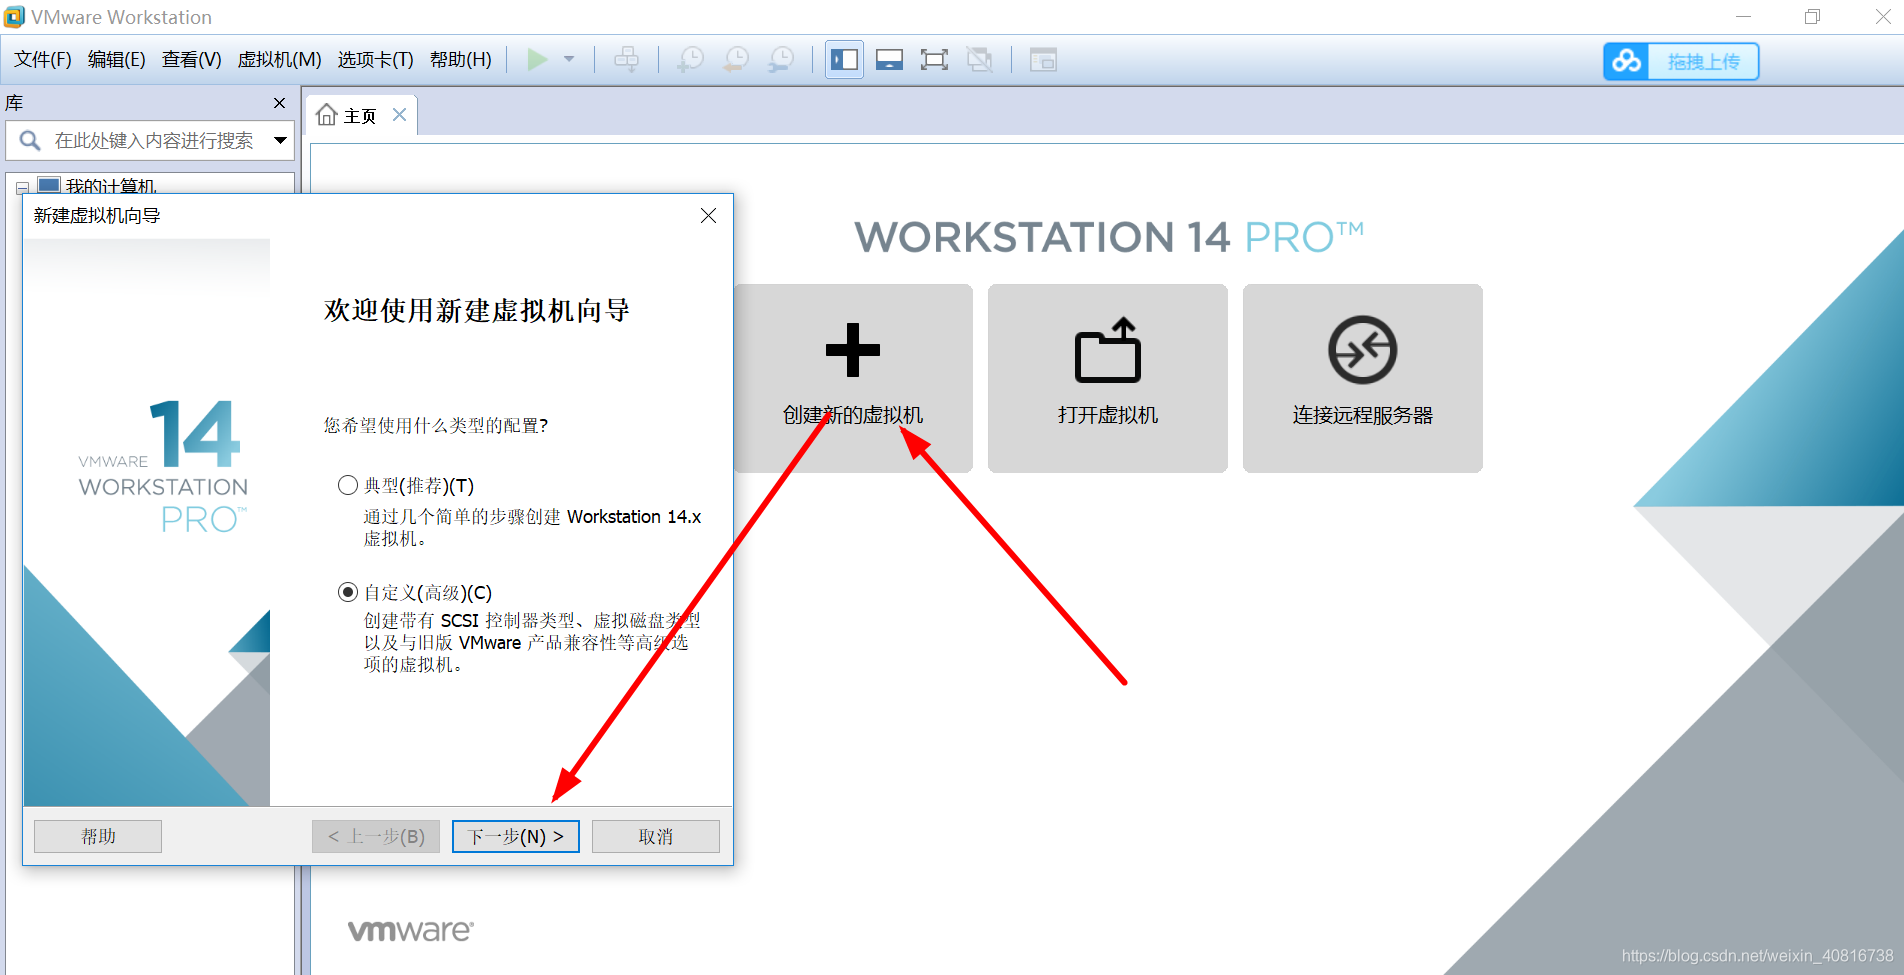
Task: Click the take snapshot clock icon
Action: pyautogui.click(x=690, y=60)
